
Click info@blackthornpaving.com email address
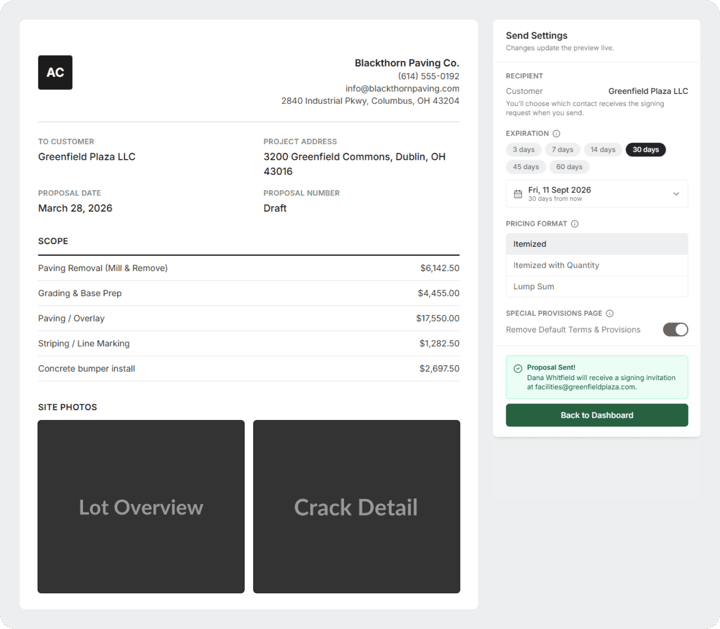pyautogui.click(x=402, y=89)
